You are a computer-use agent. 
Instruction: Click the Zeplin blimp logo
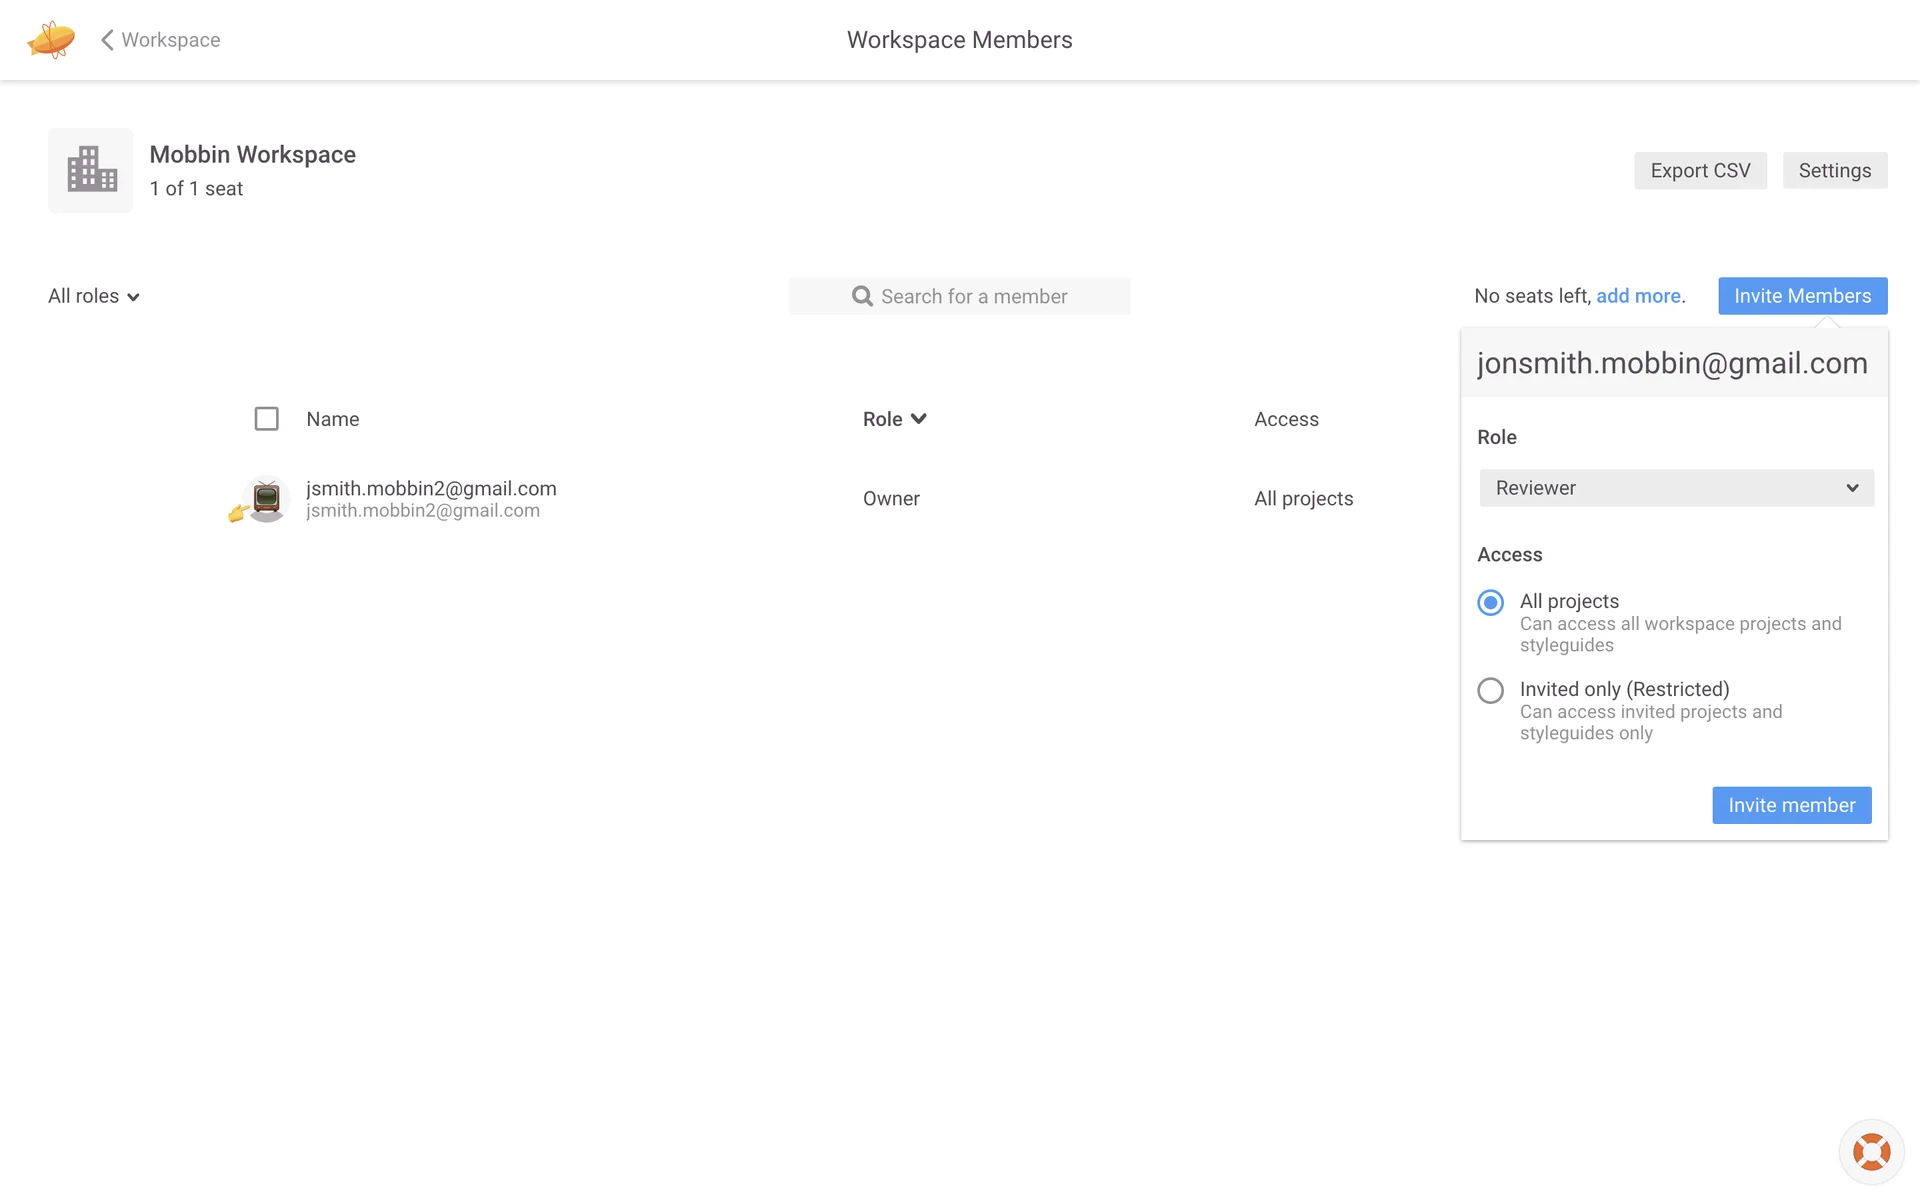point(51,40)
